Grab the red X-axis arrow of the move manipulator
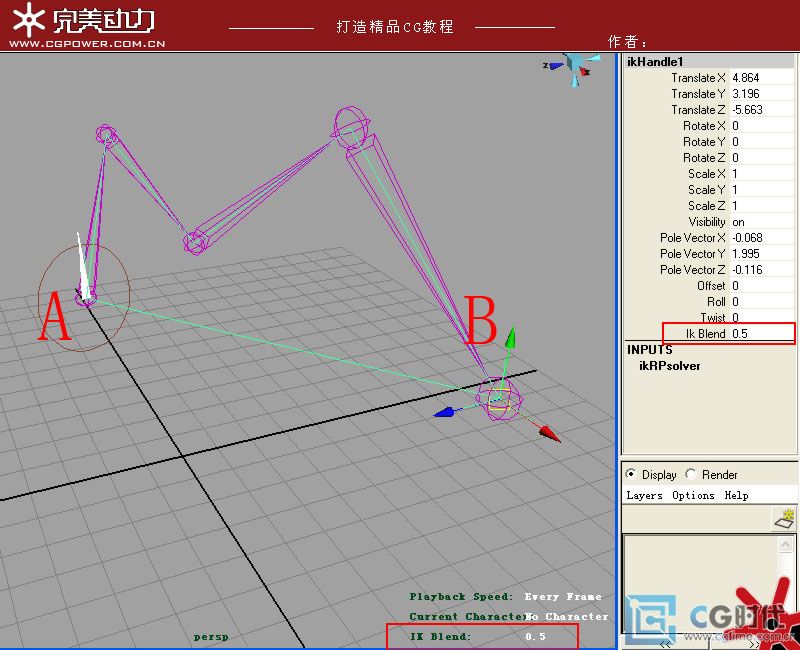The width and height of the screenshot is (800, 650). [549, 434]
